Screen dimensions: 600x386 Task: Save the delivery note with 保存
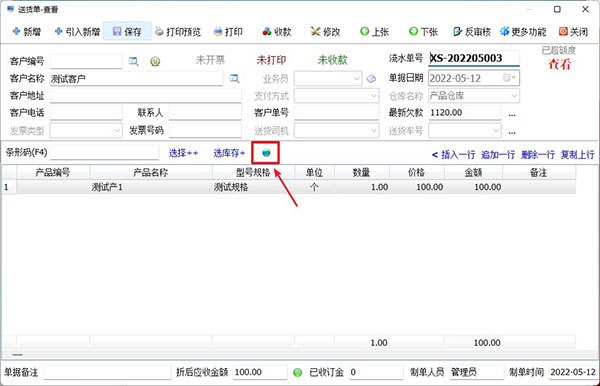(x=127, y=32)
